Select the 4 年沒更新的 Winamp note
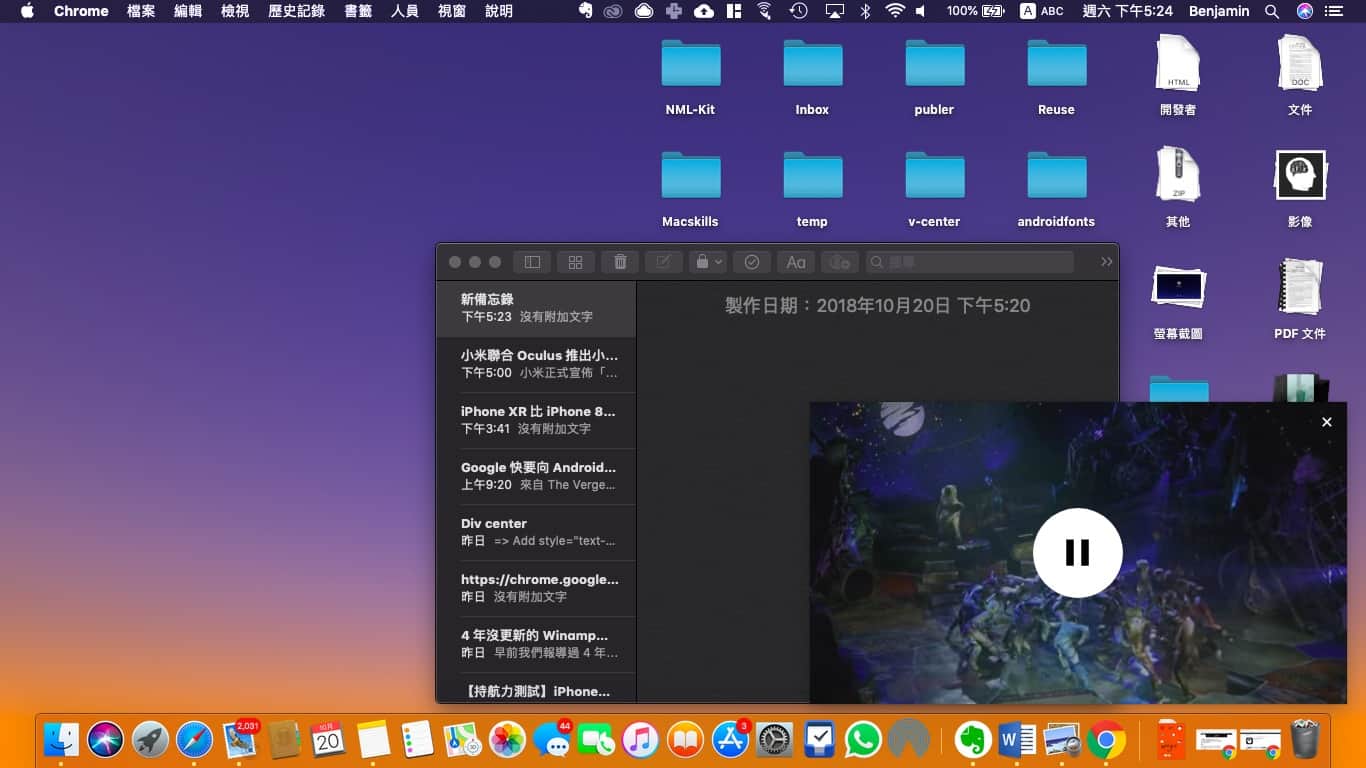The width and height of the screenshot is (1366, 768). pyautogui.click(x=536, y=645)
